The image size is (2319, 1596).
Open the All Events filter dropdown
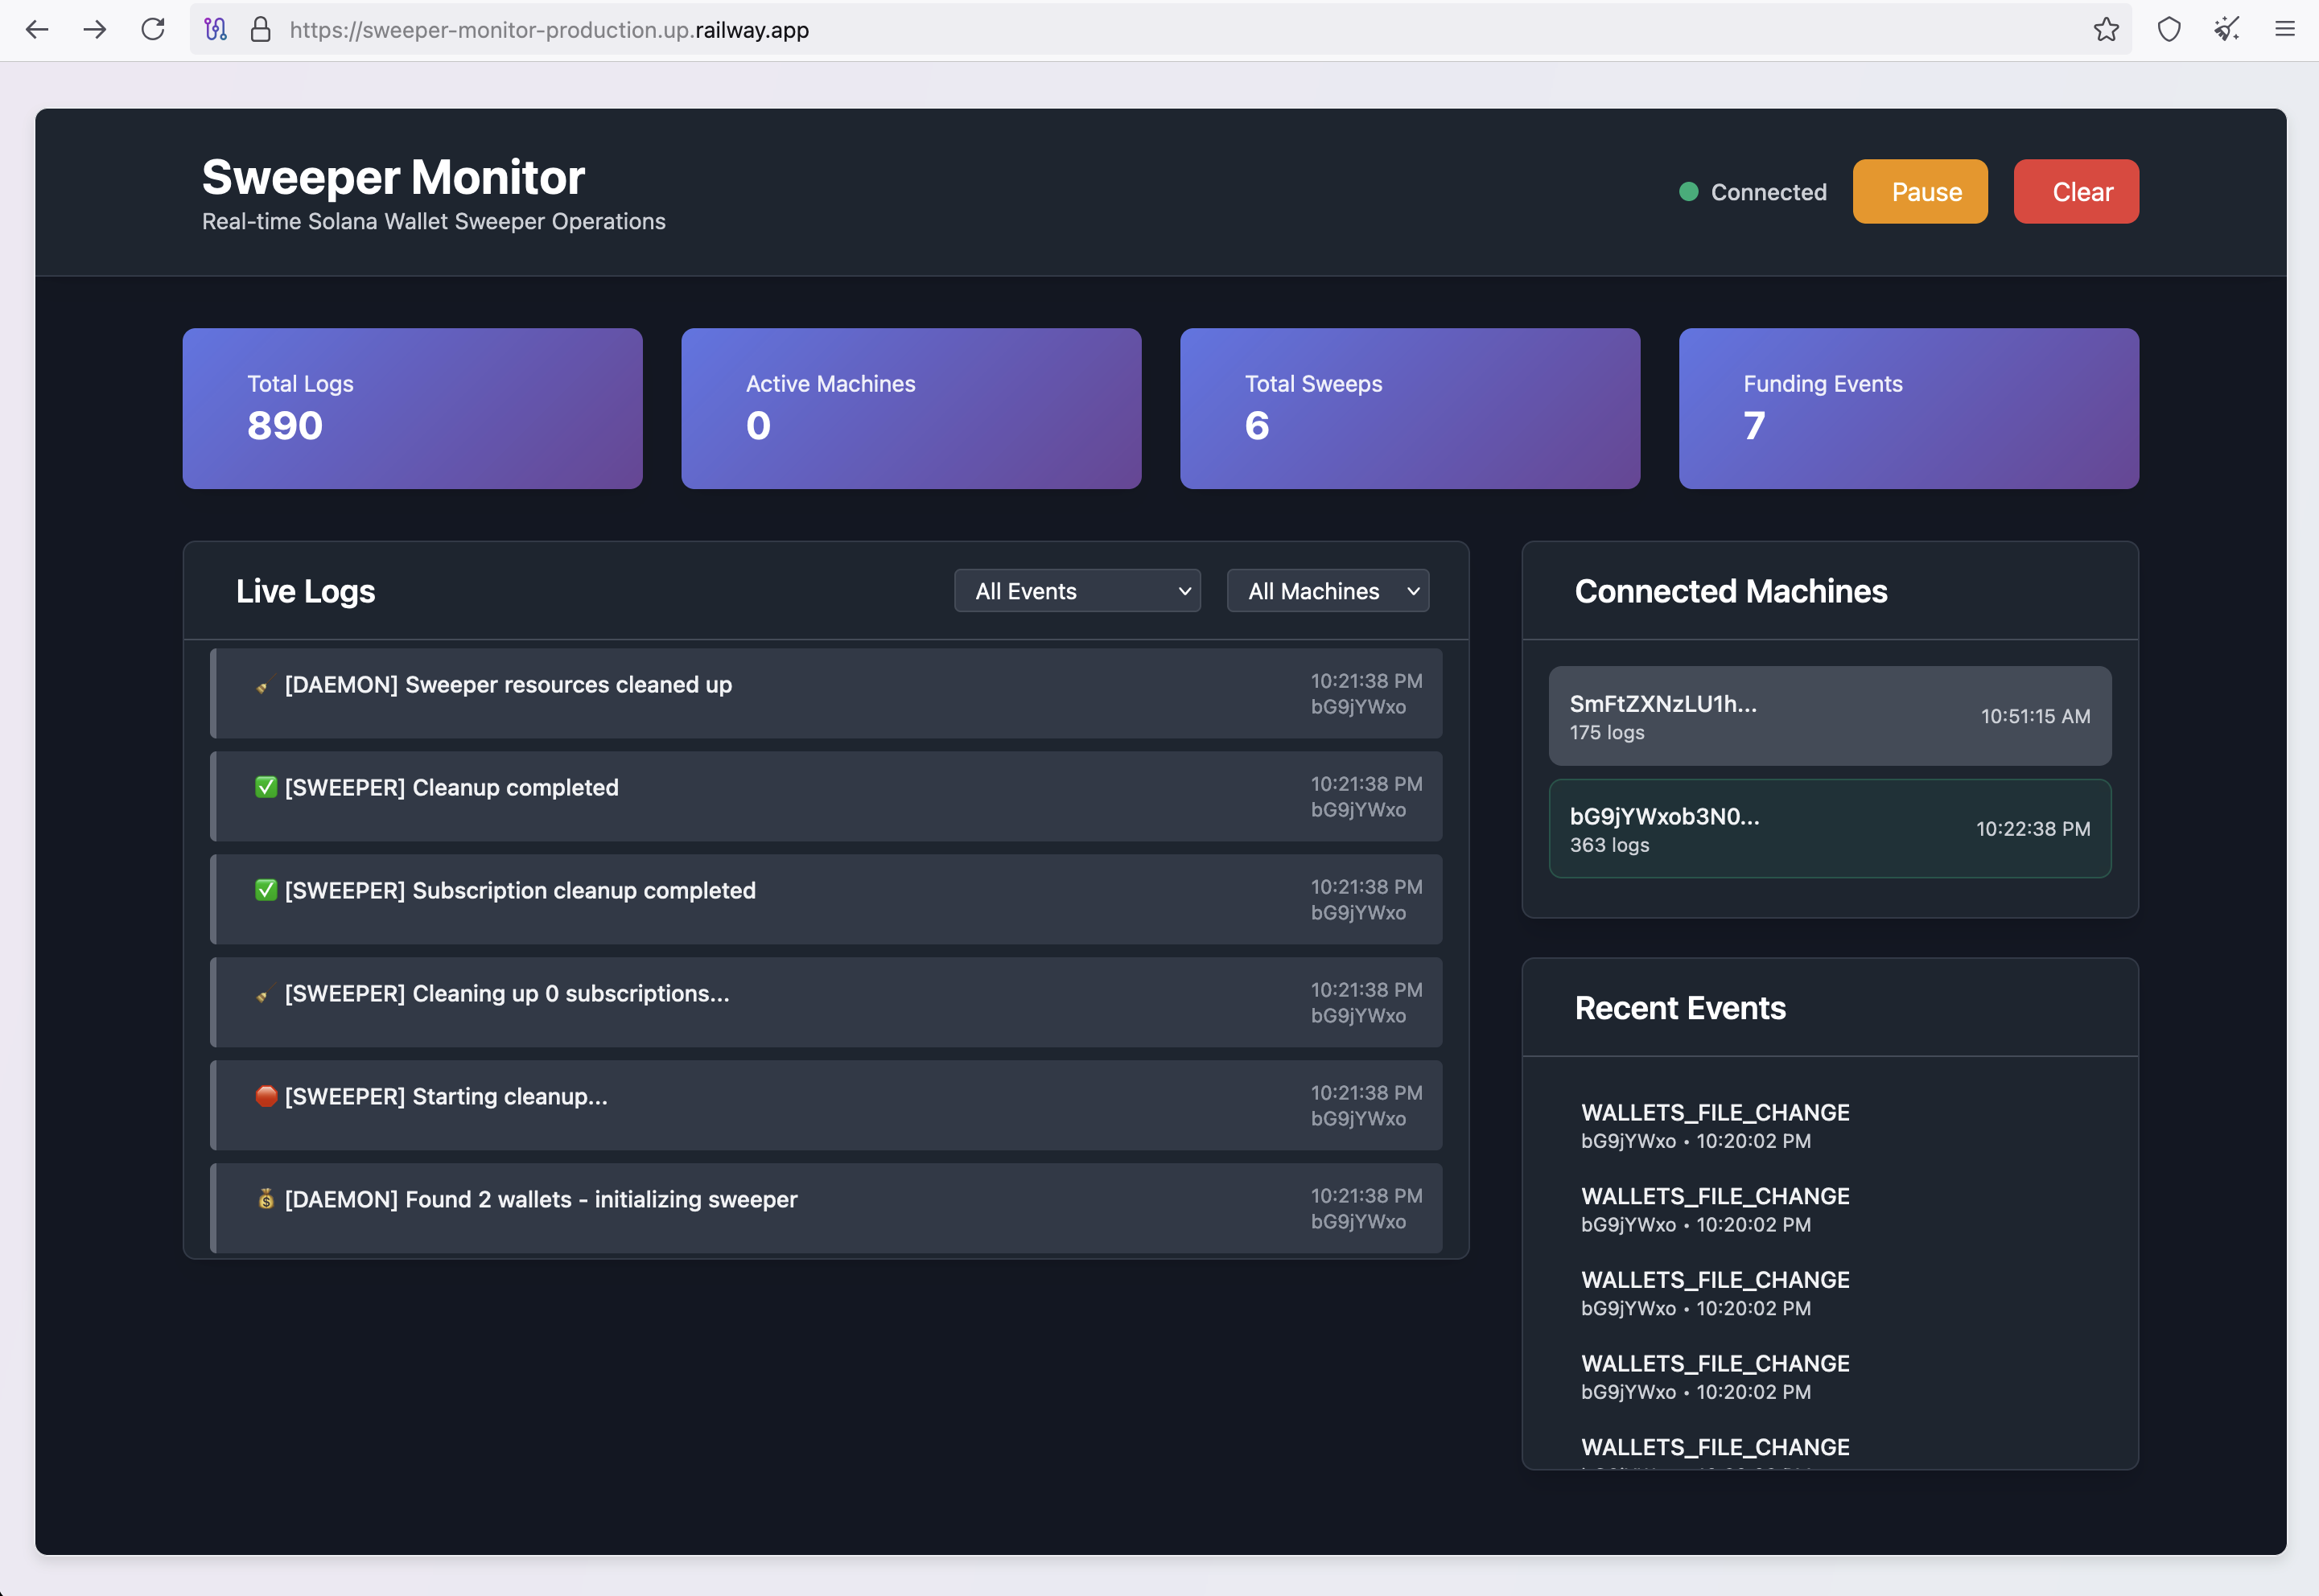point(1077,591)
